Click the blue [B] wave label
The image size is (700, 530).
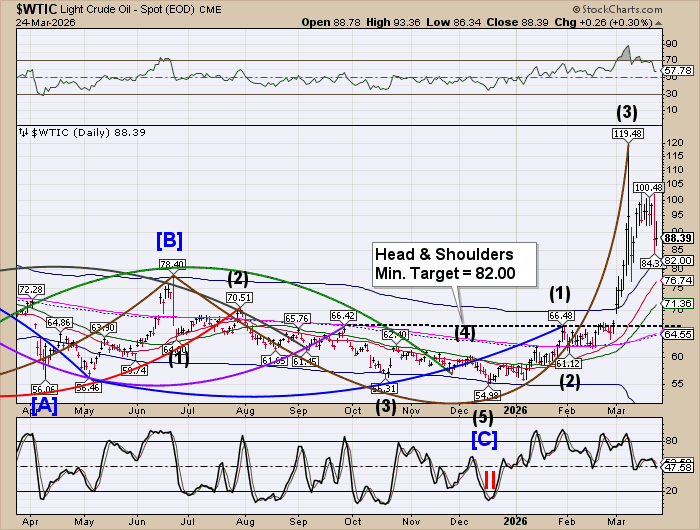(x=168, y=240)
